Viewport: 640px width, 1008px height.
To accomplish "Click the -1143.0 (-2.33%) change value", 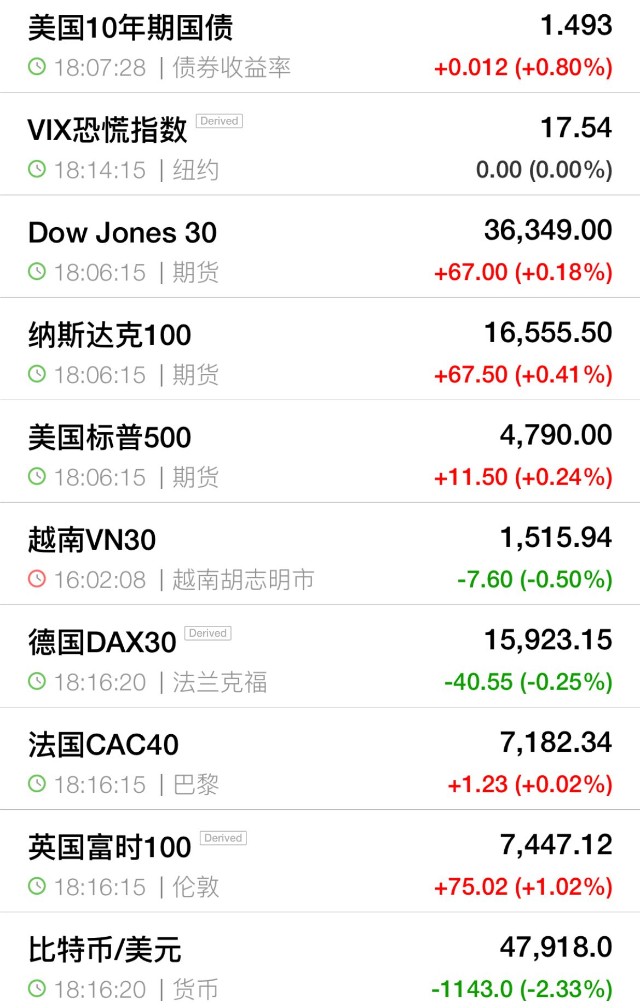I will pyautogui.click(x=522, y=989).
